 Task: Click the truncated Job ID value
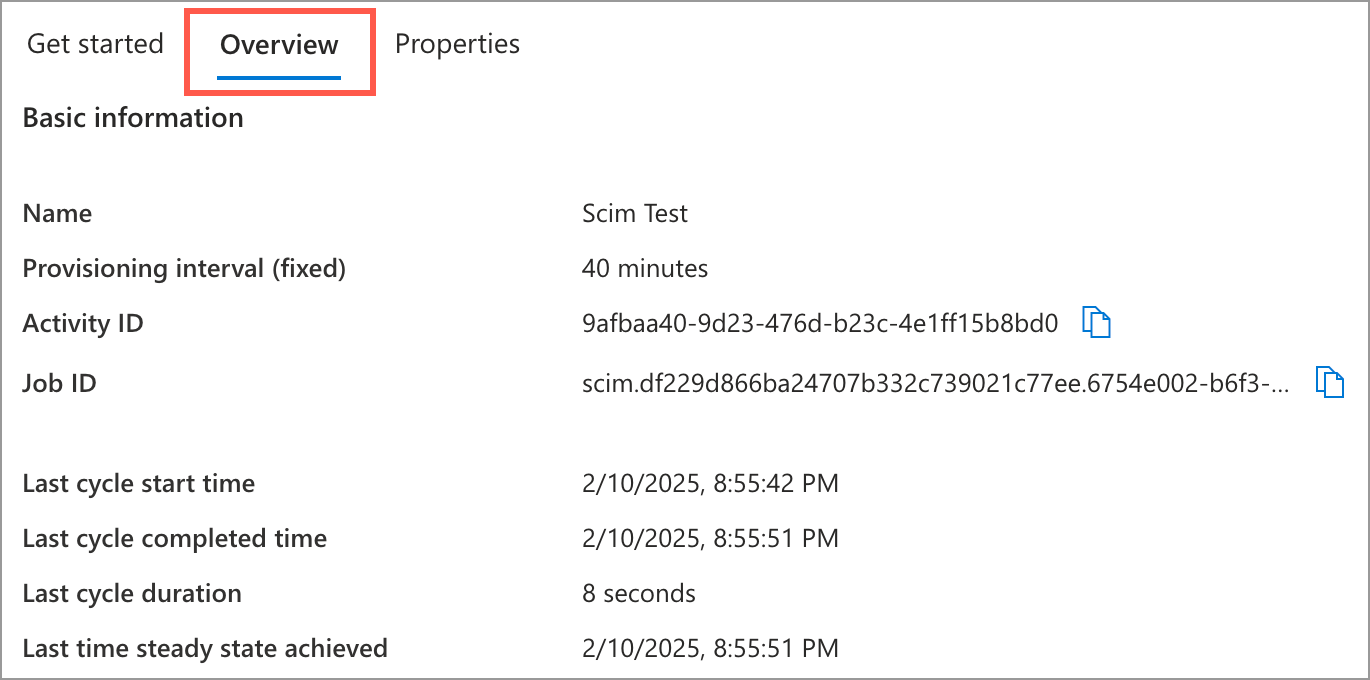(x=935, y=383)
